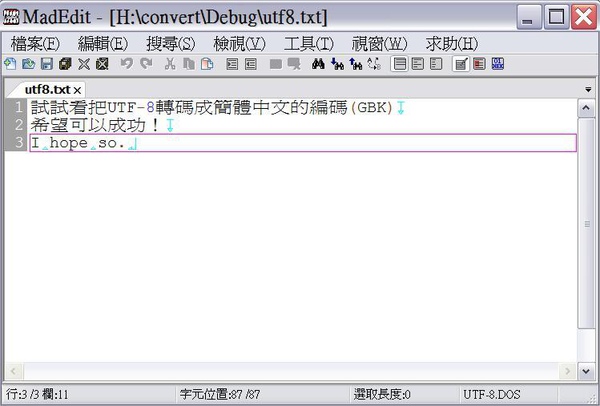Close the MadEdit window

[x=584, y=17]
